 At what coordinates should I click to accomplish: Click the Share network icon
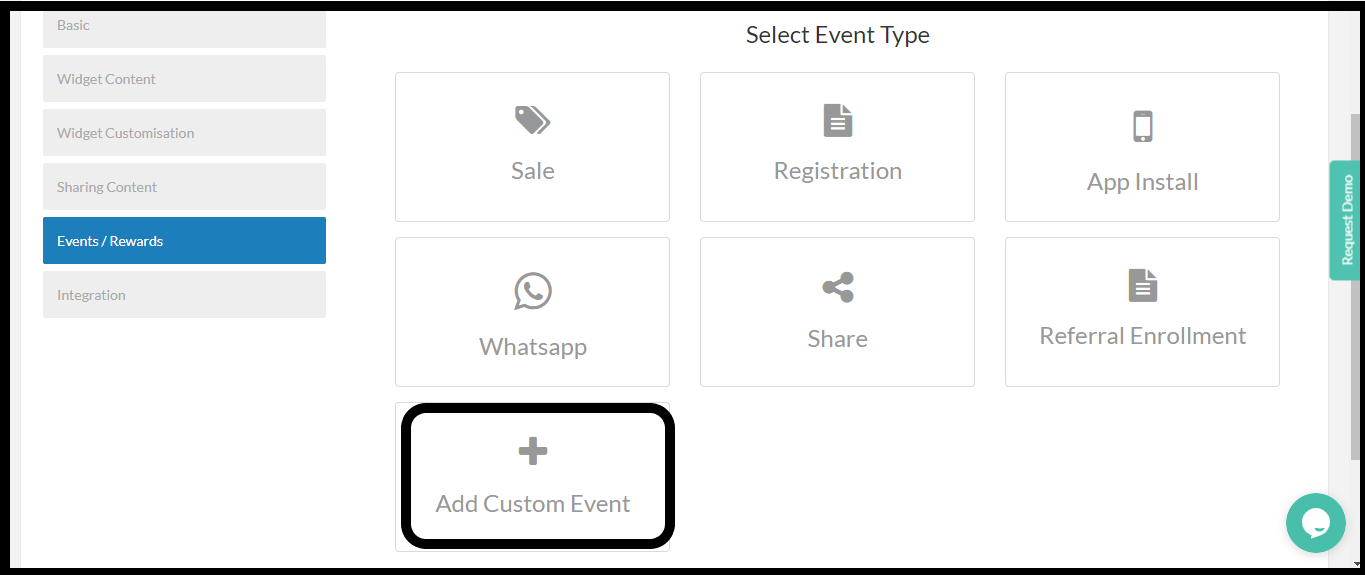click(837, 288)
